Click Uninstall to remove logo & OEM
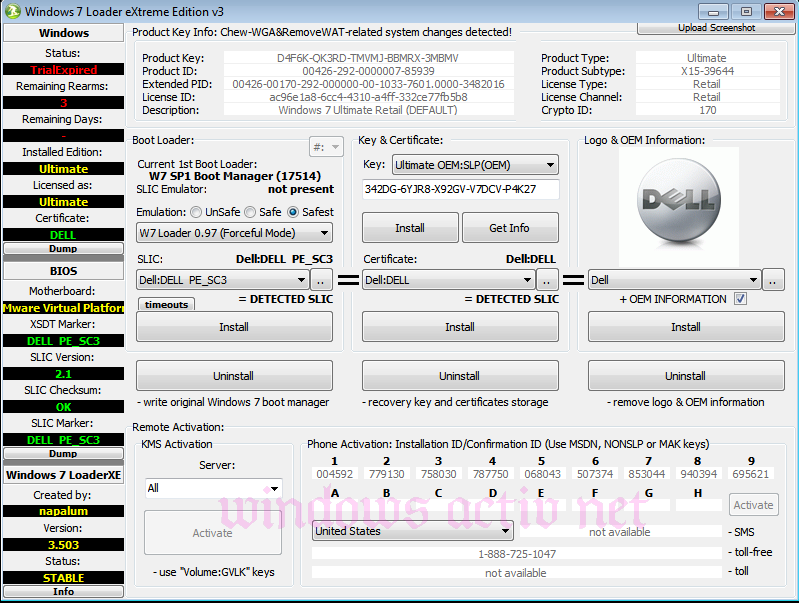799x603 pixels. pyautogui.click(x=686, y=376)
